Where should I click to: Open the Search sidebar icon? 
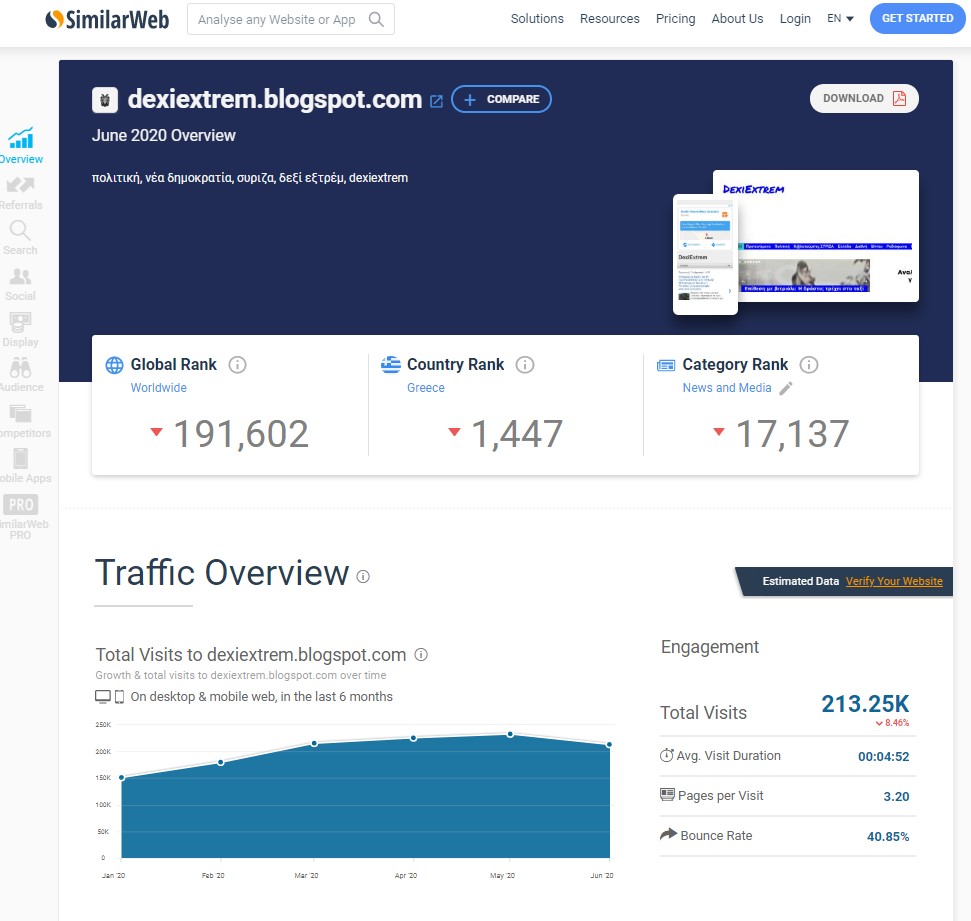pos(20,230)
